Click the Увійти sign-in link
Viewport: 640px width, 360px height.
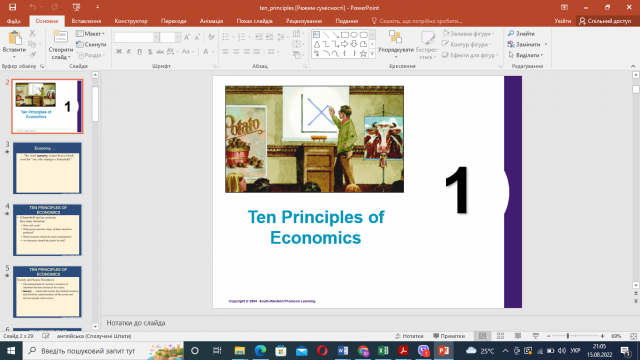pos(562,21)
